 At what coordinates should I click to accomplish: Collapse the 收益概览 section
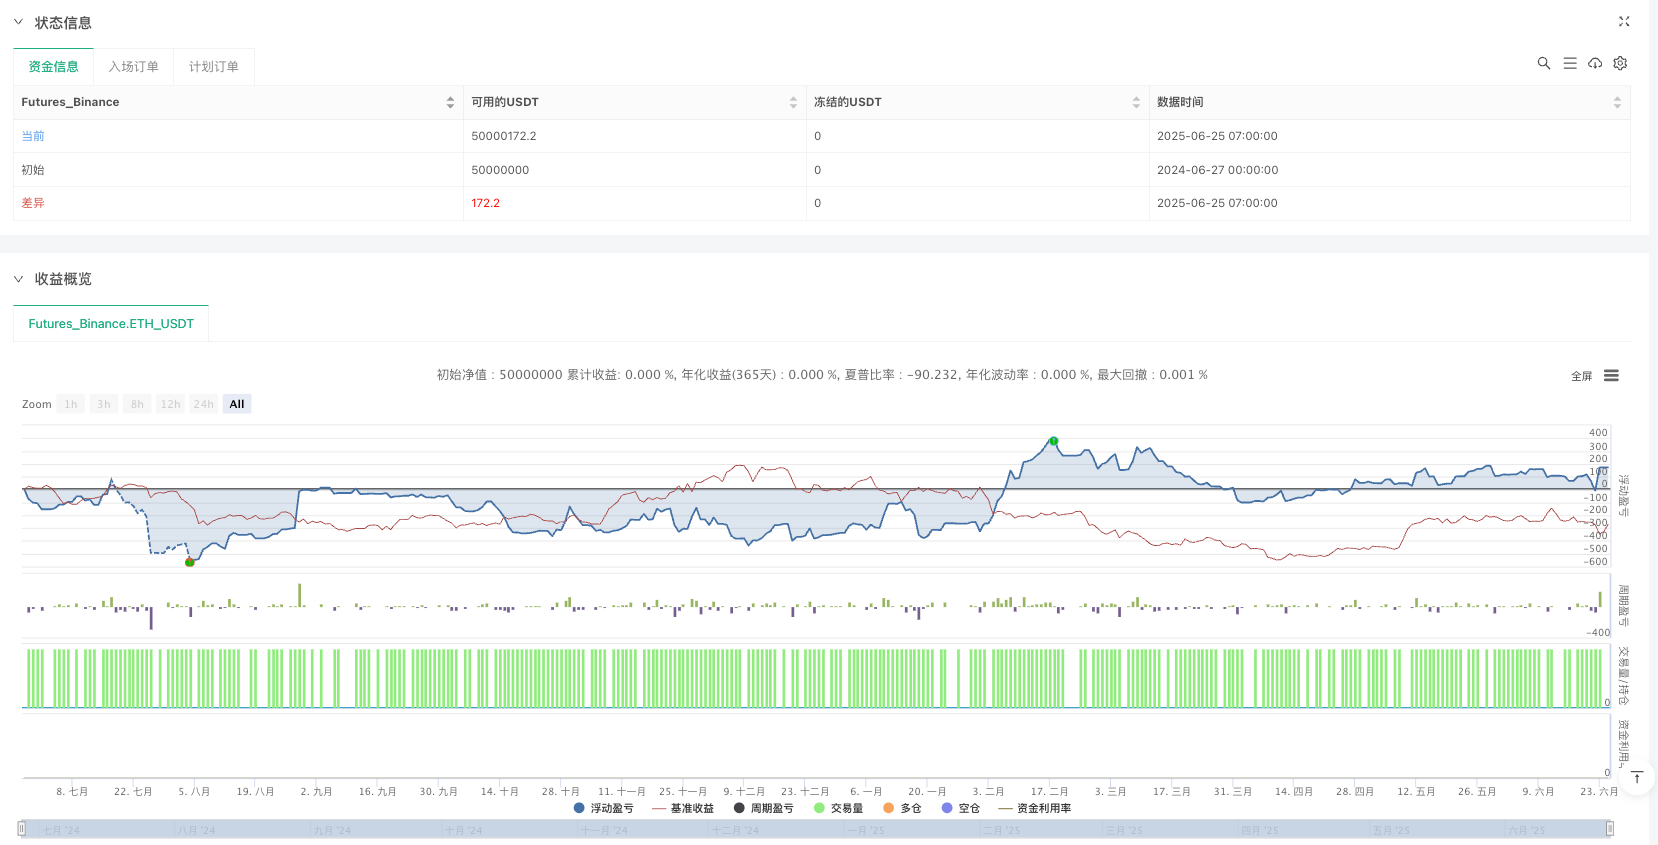click(x=18, y=279)
